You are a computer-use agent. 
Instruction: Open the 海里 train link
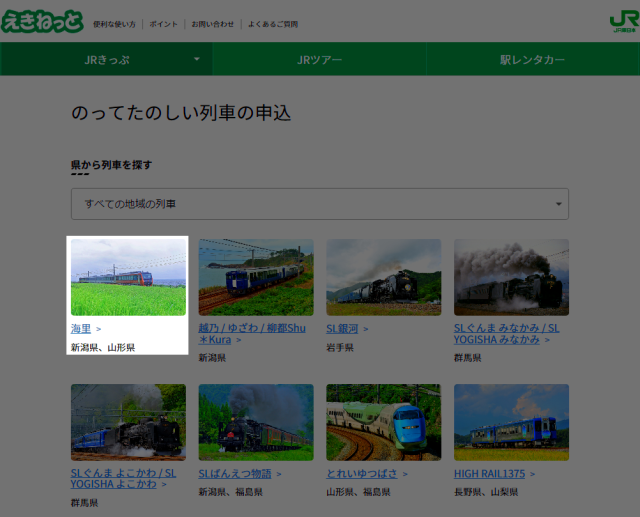point(81,328)
